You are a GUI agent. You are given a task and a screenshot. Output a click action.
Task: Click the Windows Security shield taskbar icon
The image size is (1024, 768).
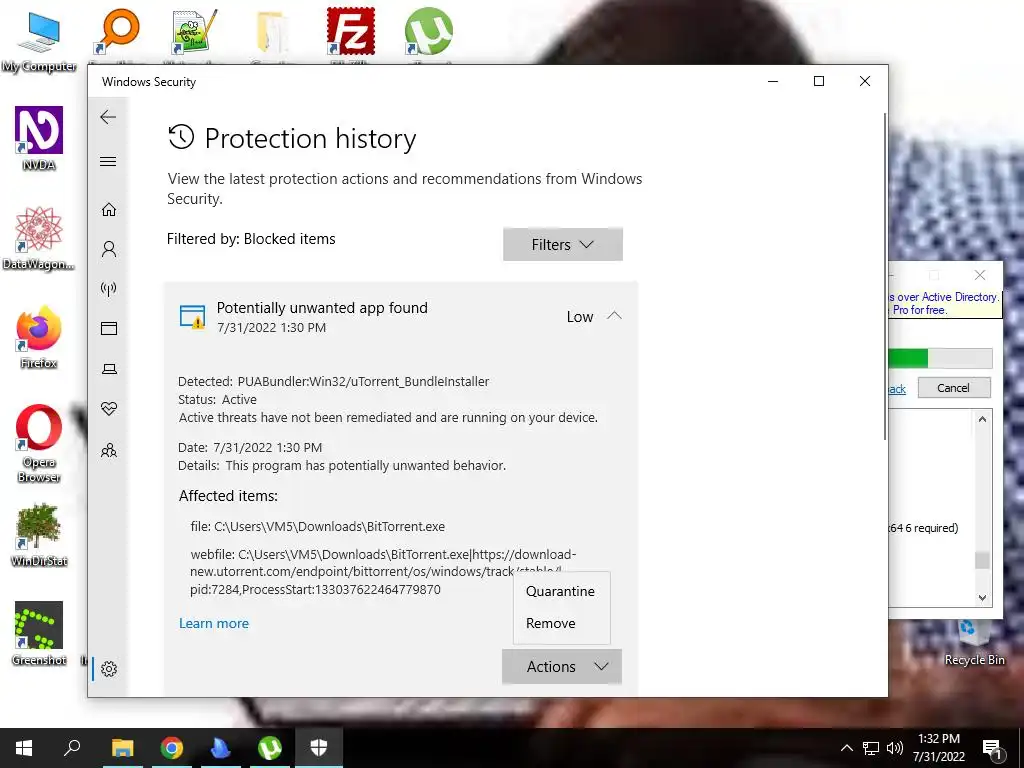(319, 748)
